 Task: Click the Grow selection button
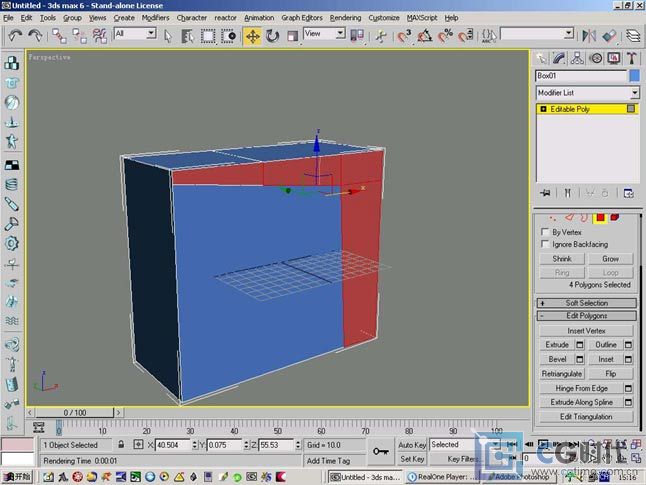click(x=610, y=259)
